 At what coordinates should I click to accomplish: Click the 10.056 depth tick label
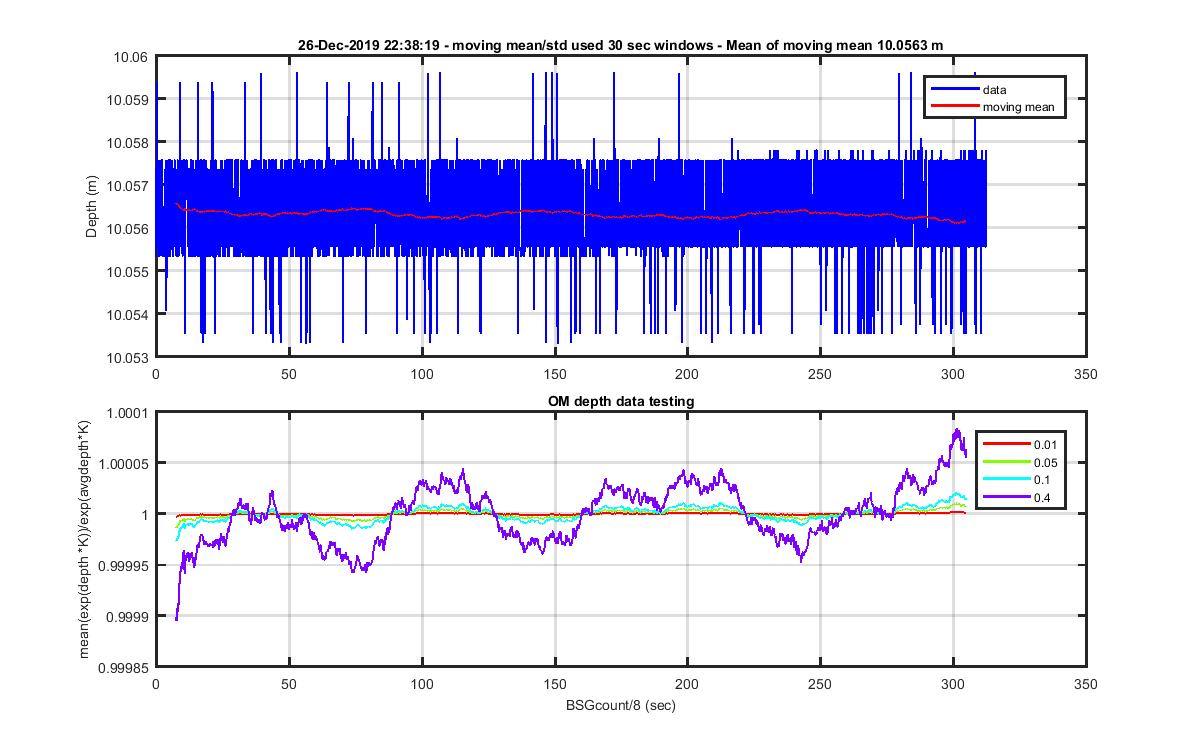tap(126, 229)
